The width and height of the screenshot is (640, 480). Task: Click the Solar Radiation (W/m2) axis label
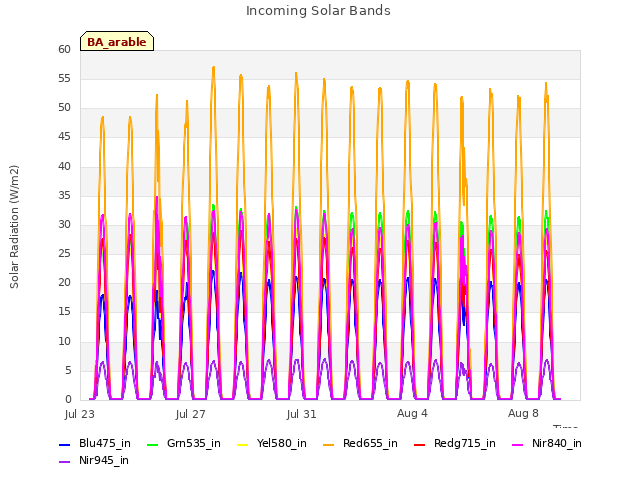(x=14, y=227)
